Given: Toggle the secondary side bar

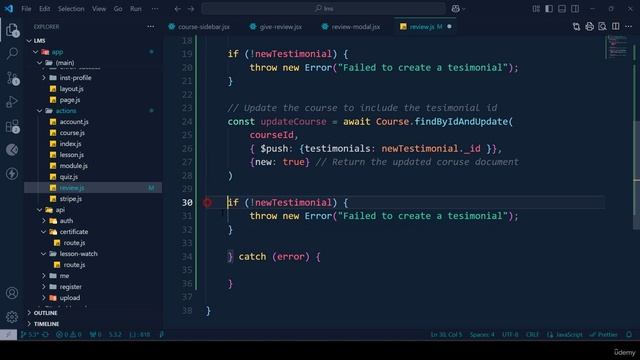Looking at the screenshot, I should [575, 9].
